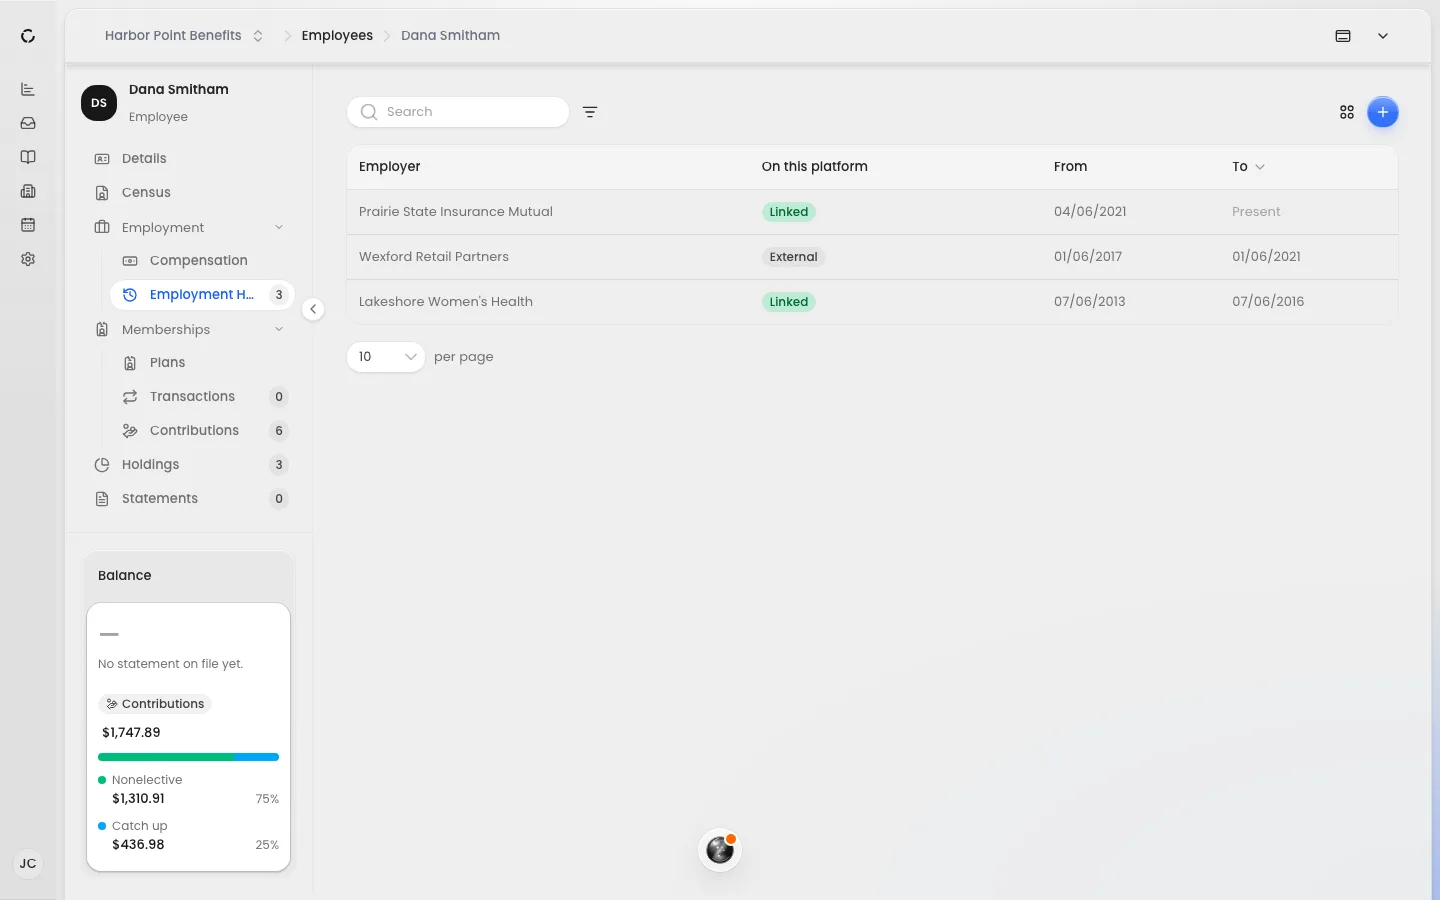Open the floating assistant globe icon
This screenshot has width=1440, height=900.
[x=720, y=850]
